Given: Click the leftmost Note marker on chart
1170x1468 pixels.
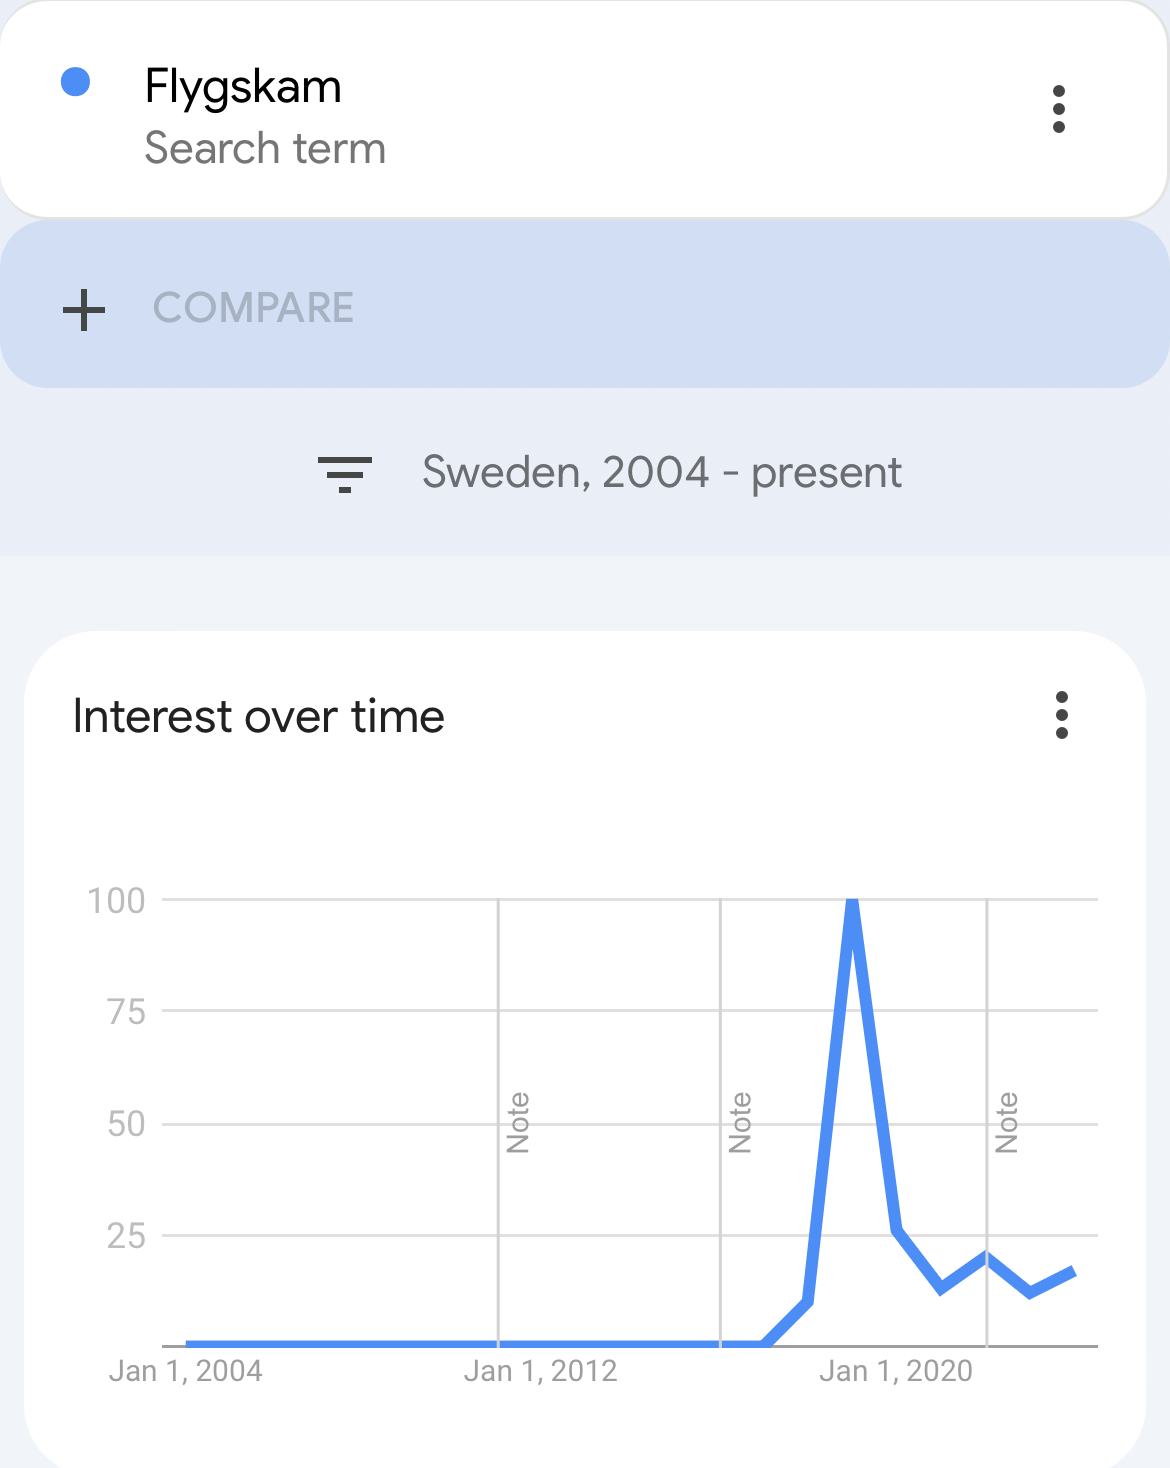Looking at the screenshot, I should point(518,1123).
